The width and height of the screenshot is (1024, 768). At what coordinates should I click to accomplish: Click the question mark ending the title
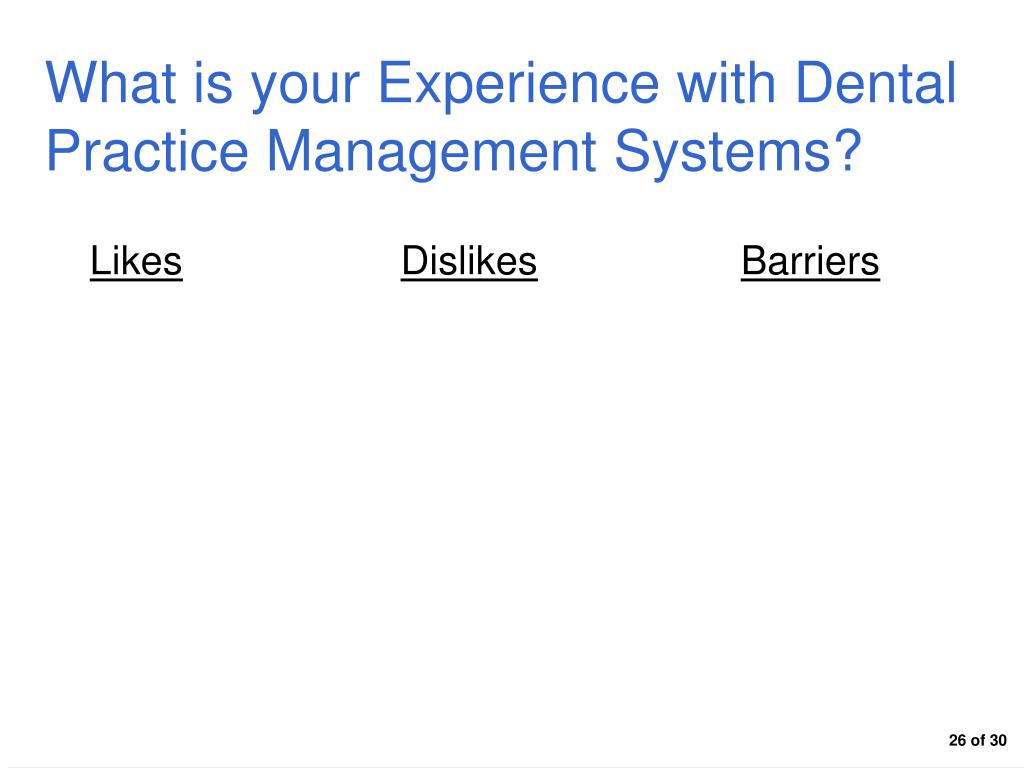pos(848,150)
